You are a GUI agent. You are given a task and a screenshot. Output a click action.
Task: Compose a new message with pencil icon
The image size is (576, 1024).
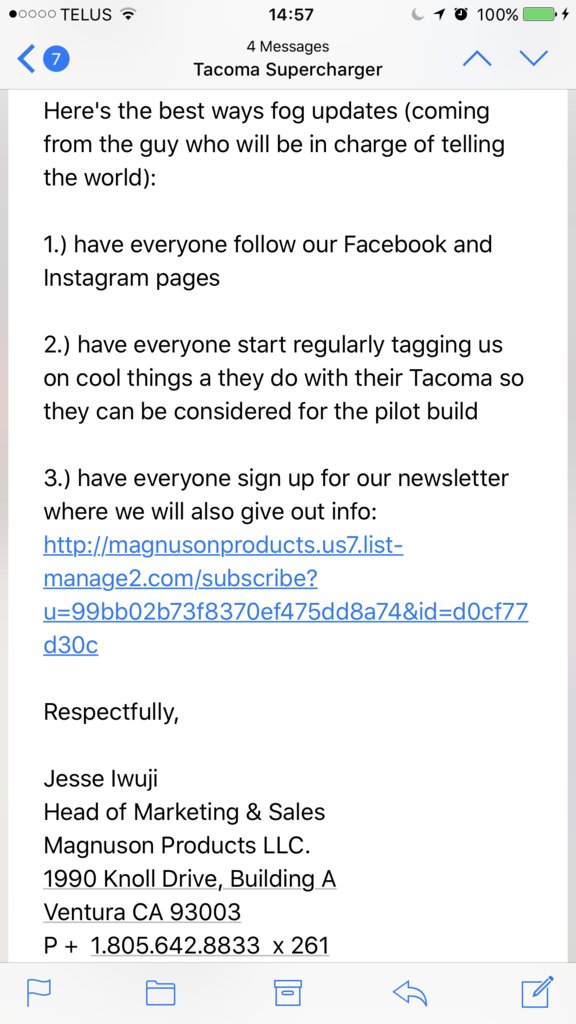click(537, 991)
